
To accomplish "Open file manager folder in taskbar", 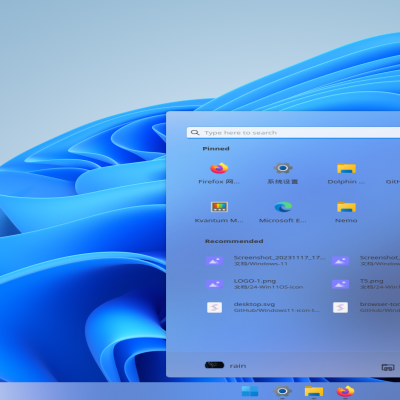I will click(314, 391).
